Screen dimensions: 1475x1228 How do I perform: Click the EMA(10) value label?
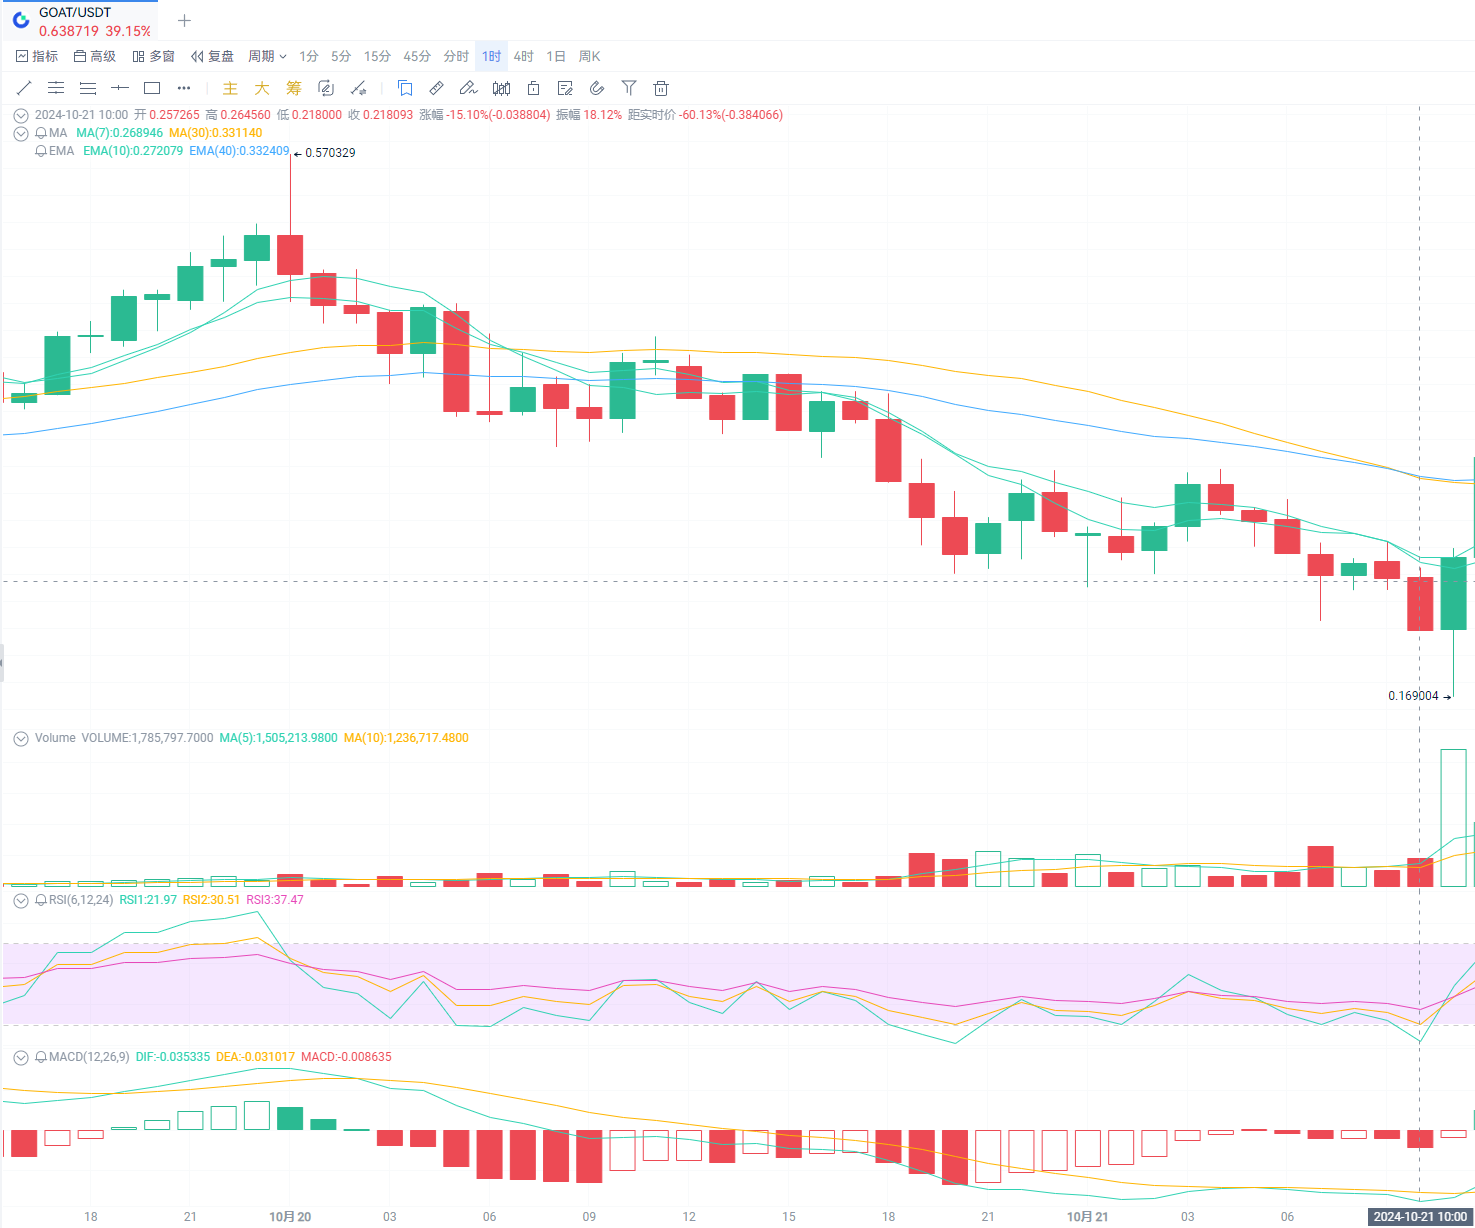[x=133, y=151]
